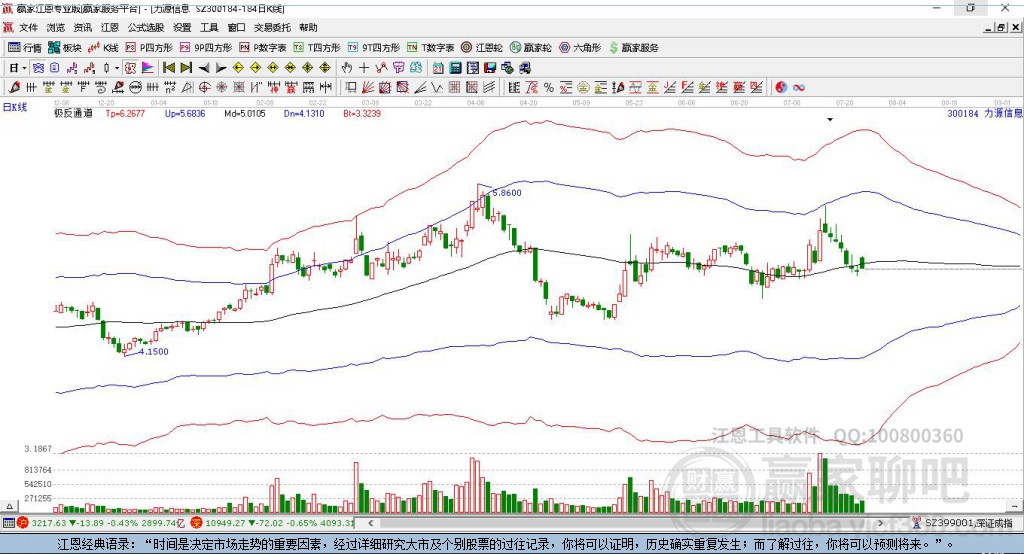Select the red pencil draw tool

[14, 88]
